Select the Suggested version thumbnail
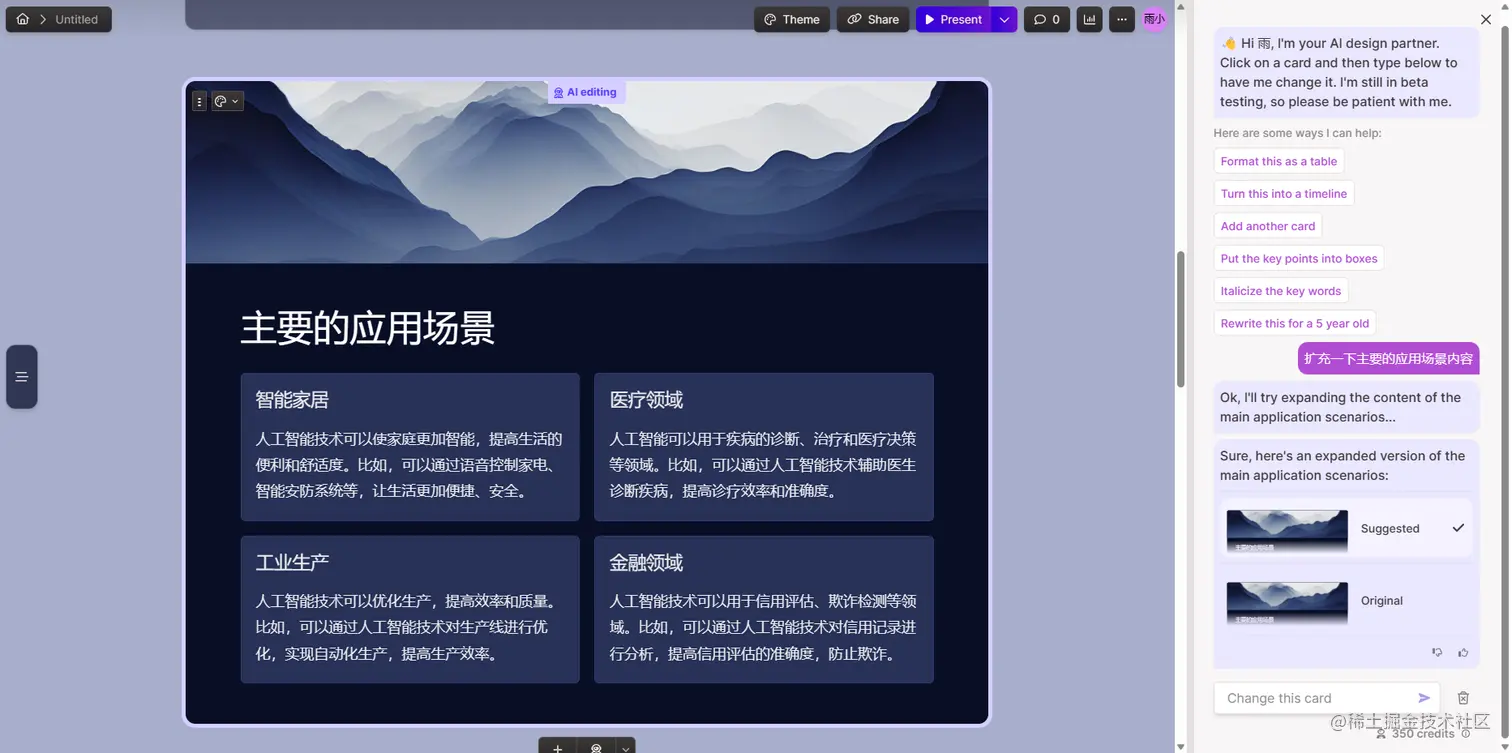Screen dimensions: 1512x753 [1287, 531]
